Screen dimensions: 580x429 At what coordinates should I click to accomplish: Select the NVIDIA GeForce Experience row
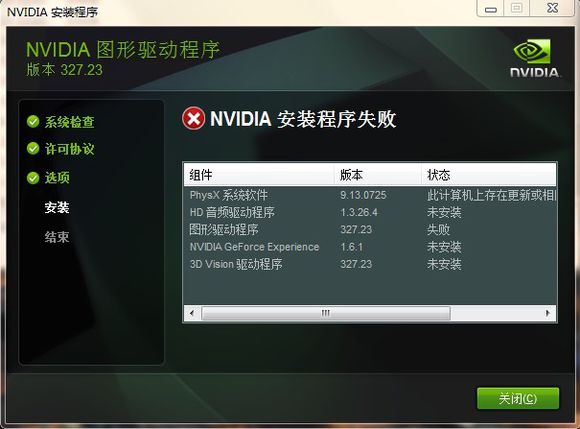(370, 247)
